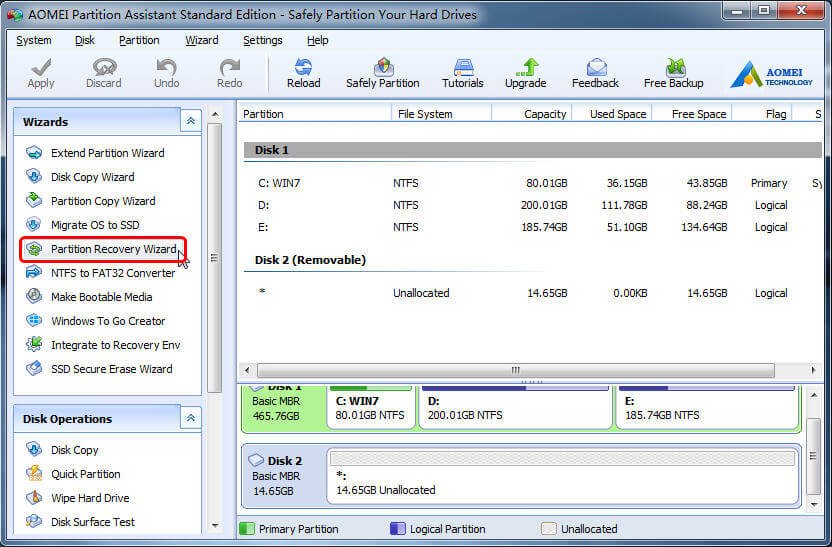The image size is (832, 547).
Task: Collapse the Wizards panel
Action: (190, 121)
